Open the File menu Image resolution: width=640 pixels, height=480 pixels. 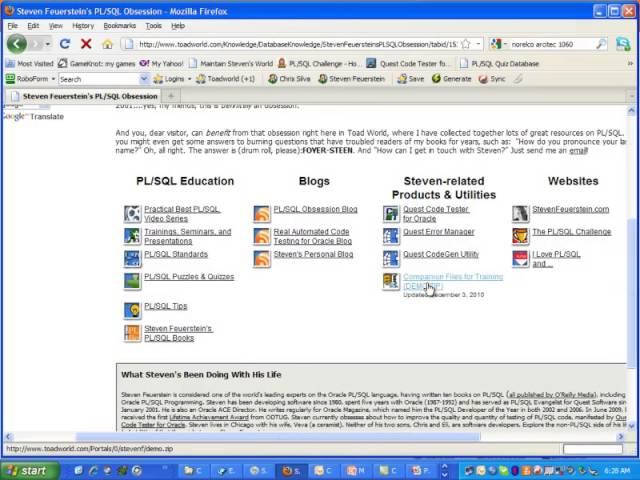tap(13, 26)
